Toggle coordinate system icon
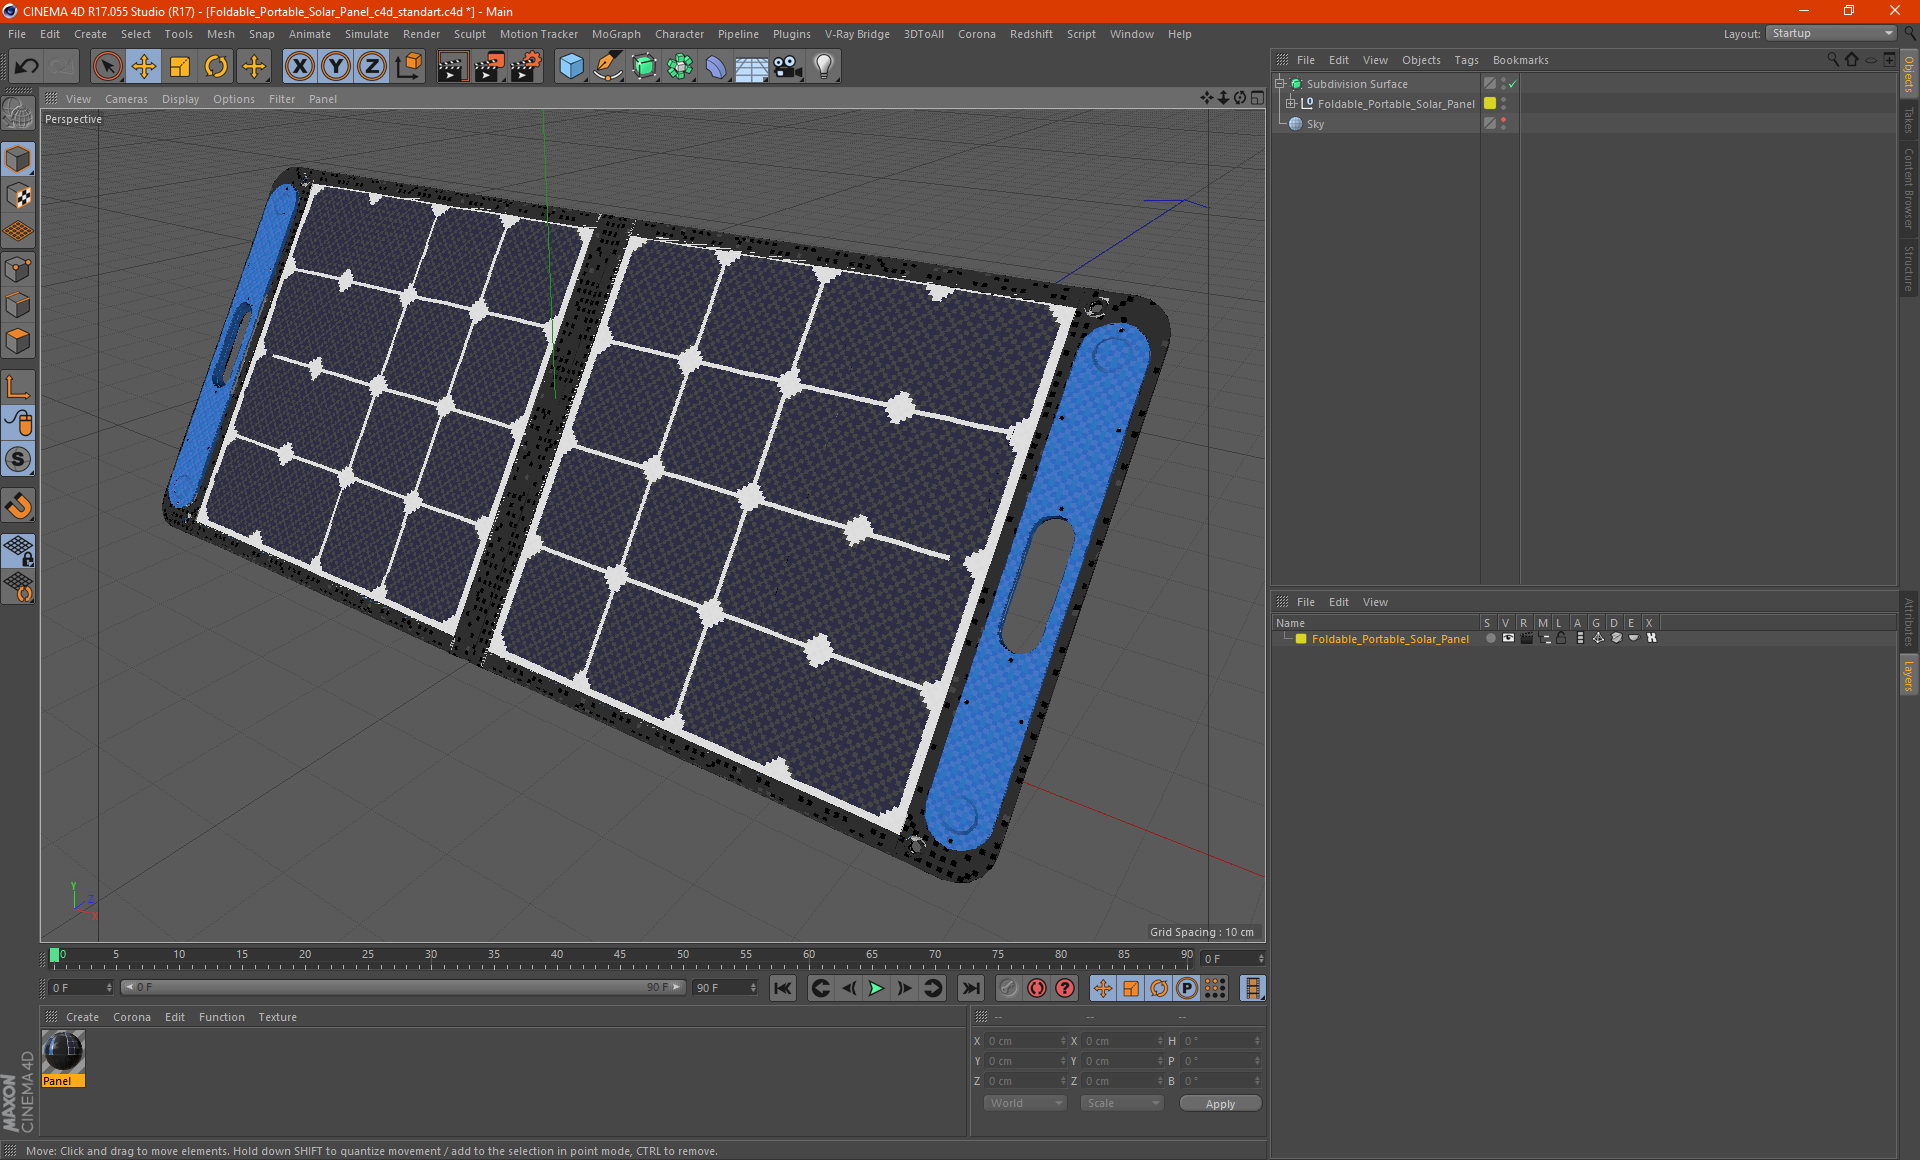The height and width of the screenshot is (1160, 1920). [409, 67]
